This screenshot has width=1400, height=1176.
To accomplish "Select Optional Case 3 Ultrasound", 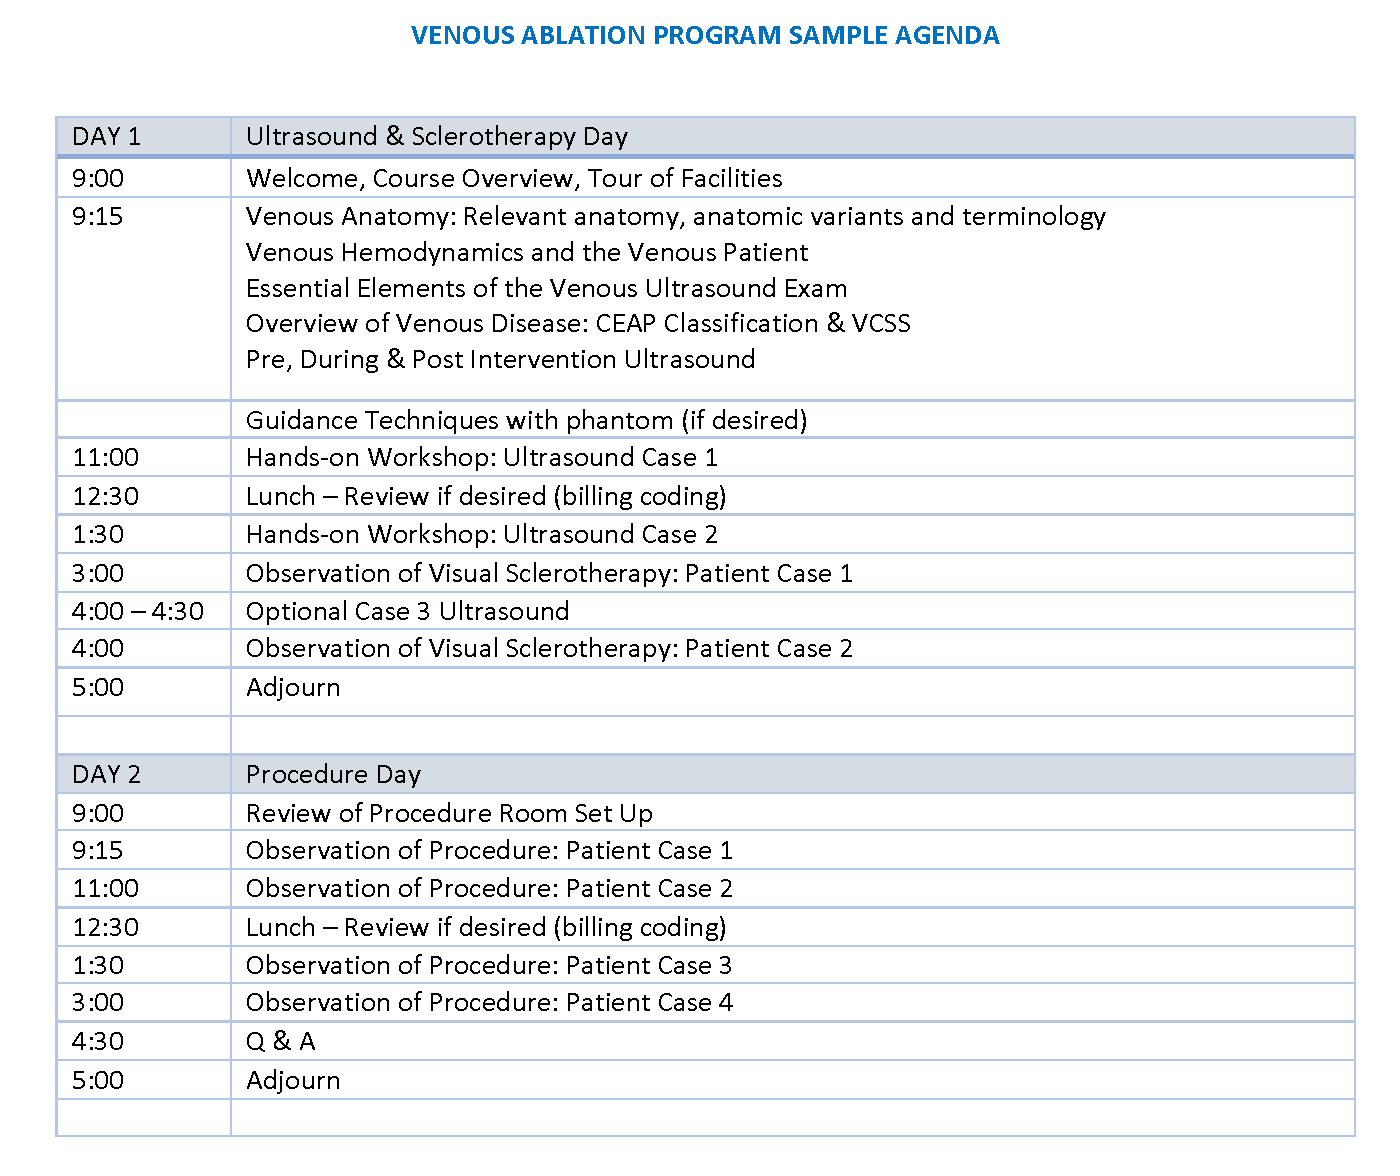I will point(407,611).
